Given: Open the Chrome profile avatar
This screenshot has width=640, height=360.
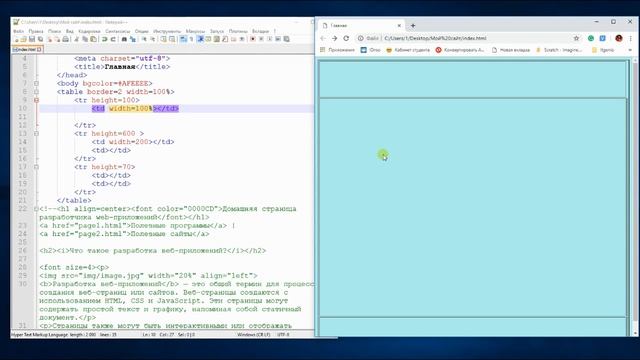Looking at the screenshot, I should pos(619,38).
